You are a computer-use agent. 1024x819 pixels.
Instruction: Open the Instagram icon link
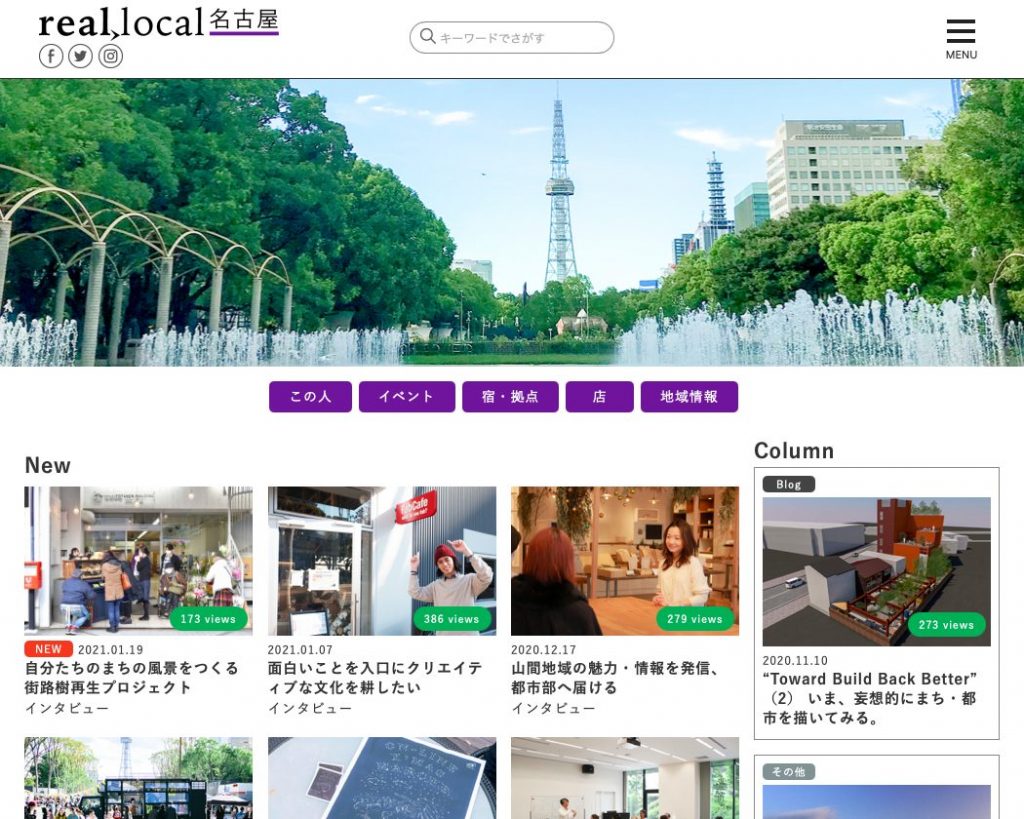(x=111, y=56)
